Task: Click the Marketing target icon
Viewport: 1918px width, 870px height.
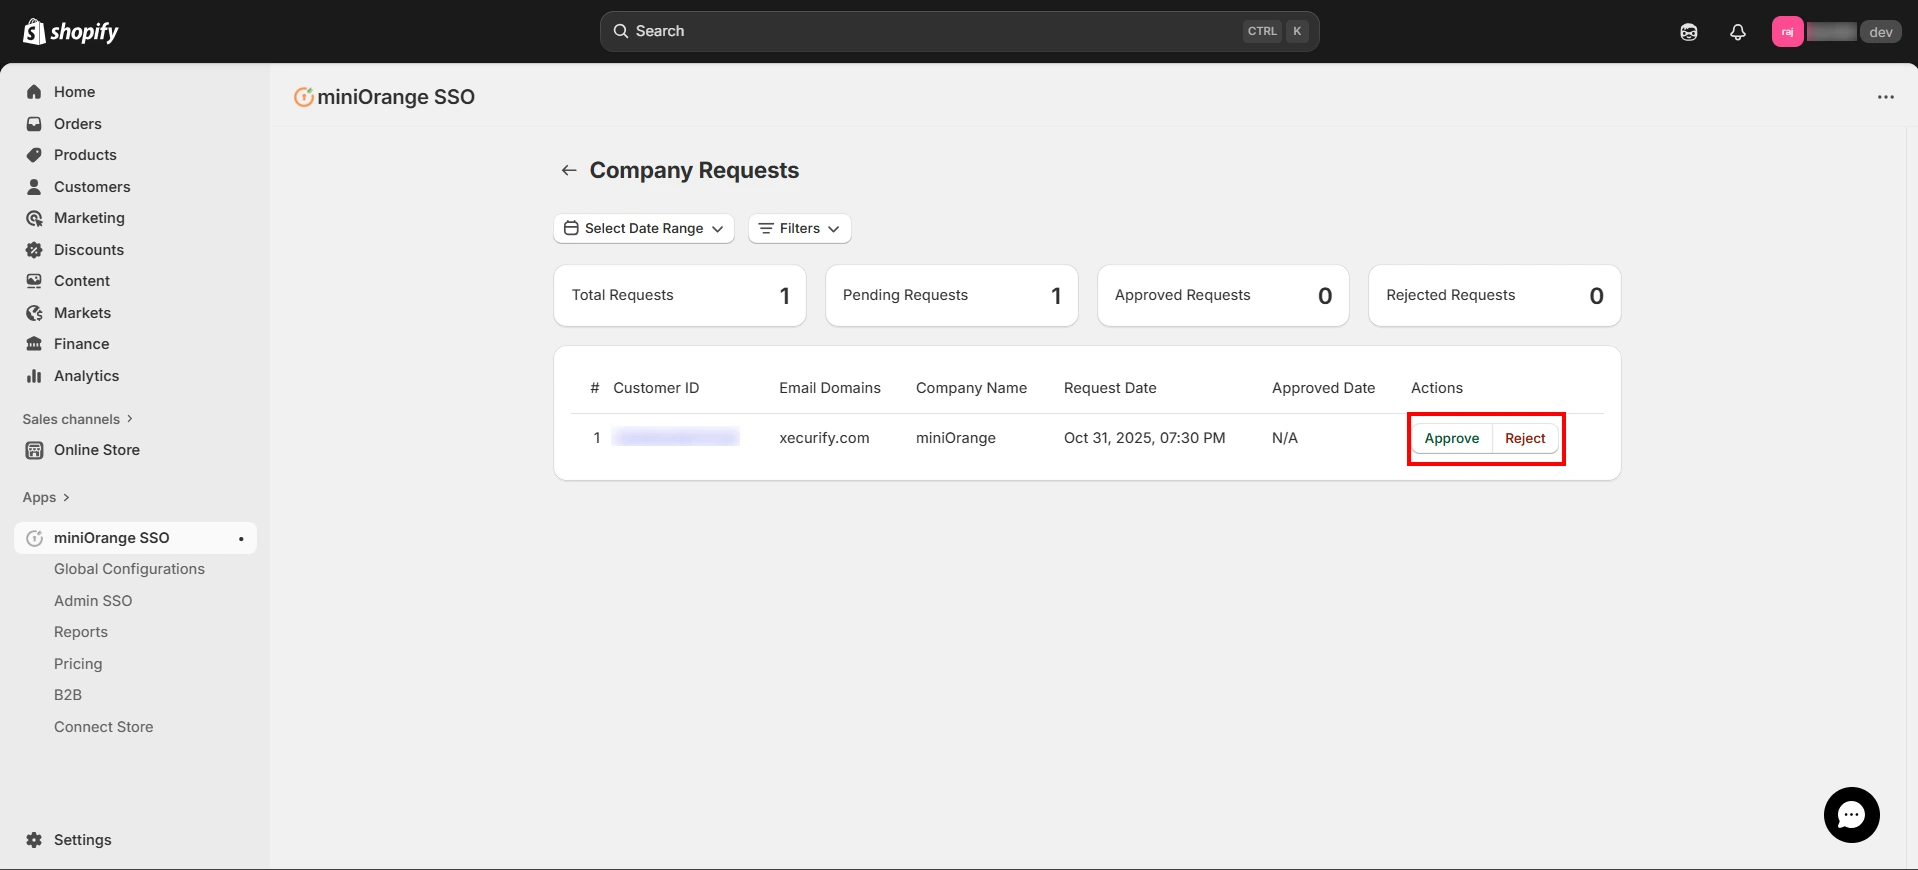Action: click(34, 218)
